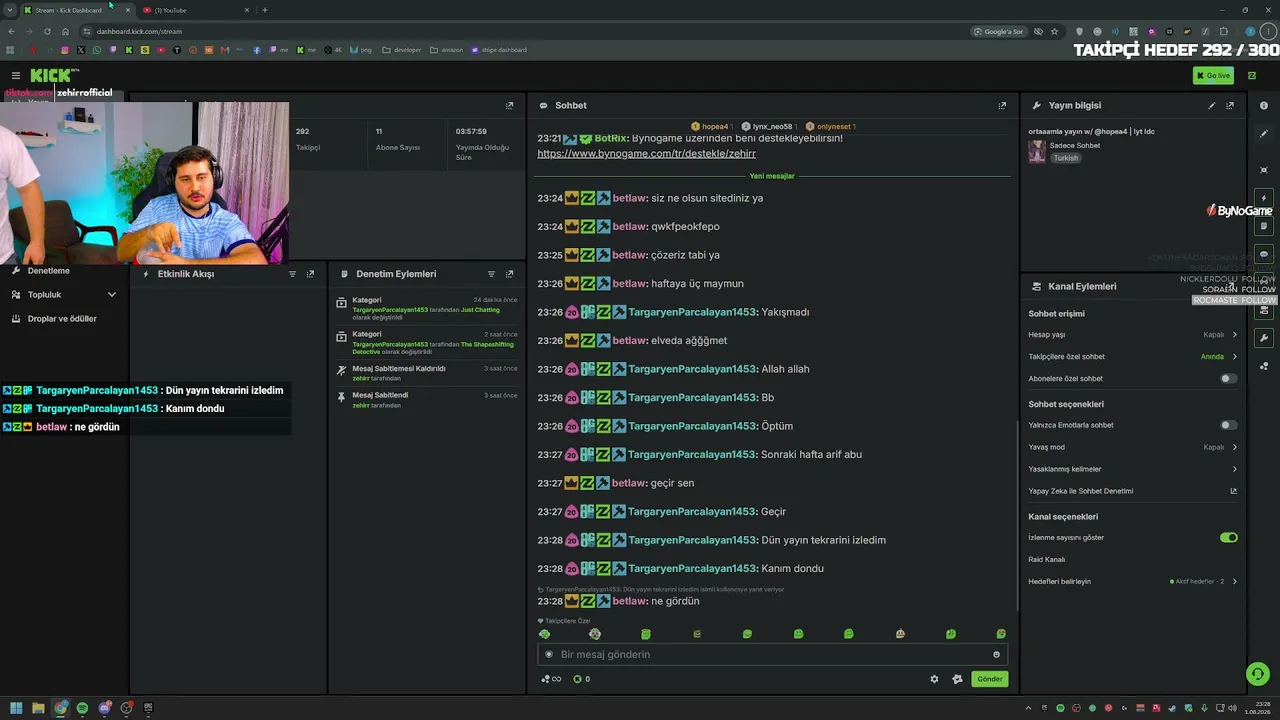Image resolution: width=1280 pixels, height=720 pixels.
Task: Pop out the Yayın bilgisi panel
Action: (1230, 105)
